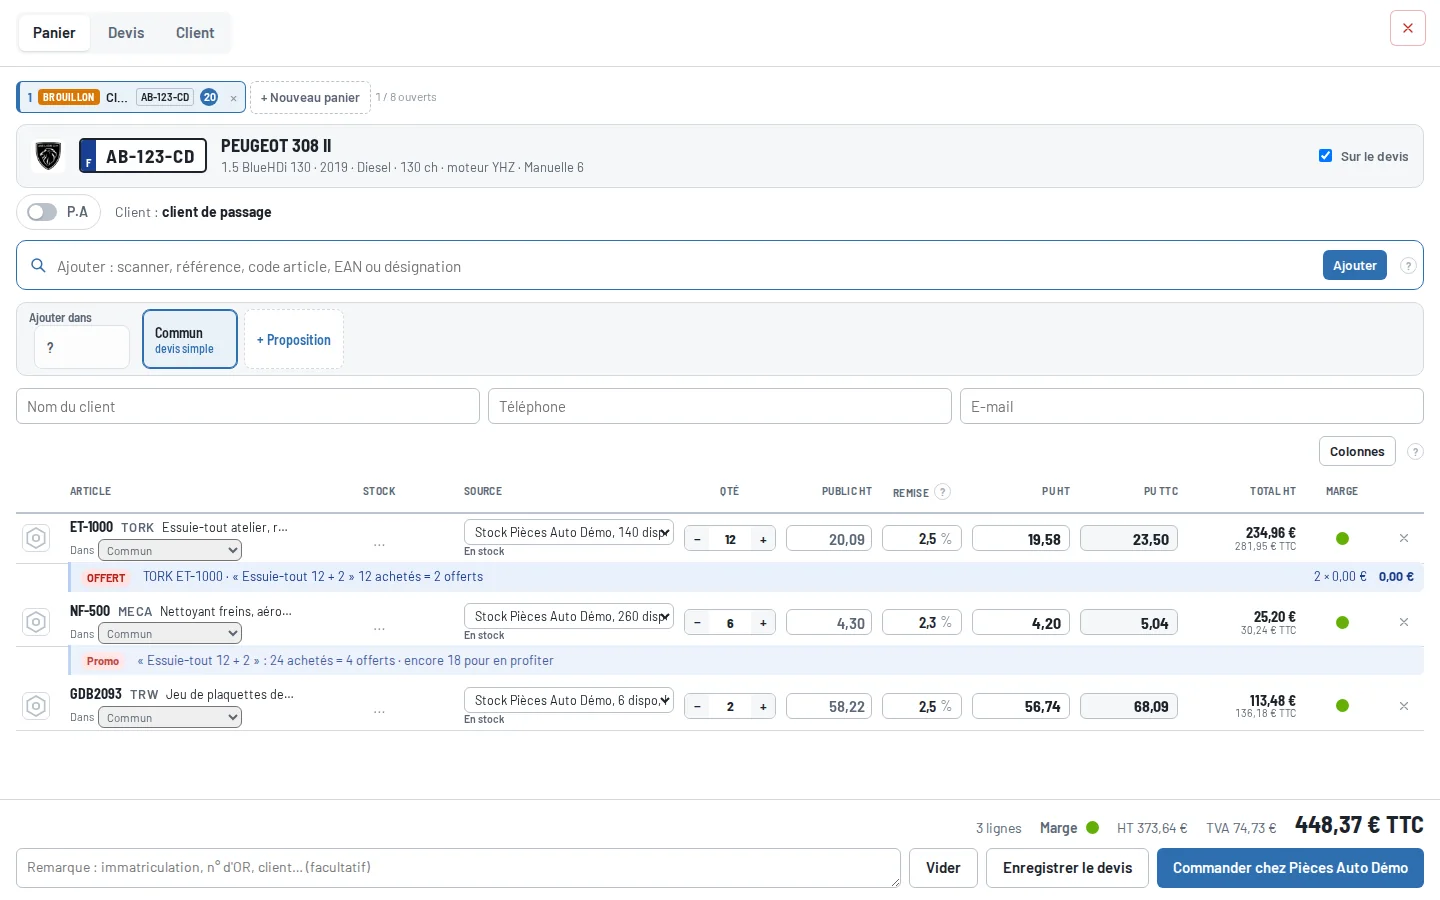The image size is (1440, 900).
Task: Click Enregistrer le devis
Action: (x=1067, y=868)
